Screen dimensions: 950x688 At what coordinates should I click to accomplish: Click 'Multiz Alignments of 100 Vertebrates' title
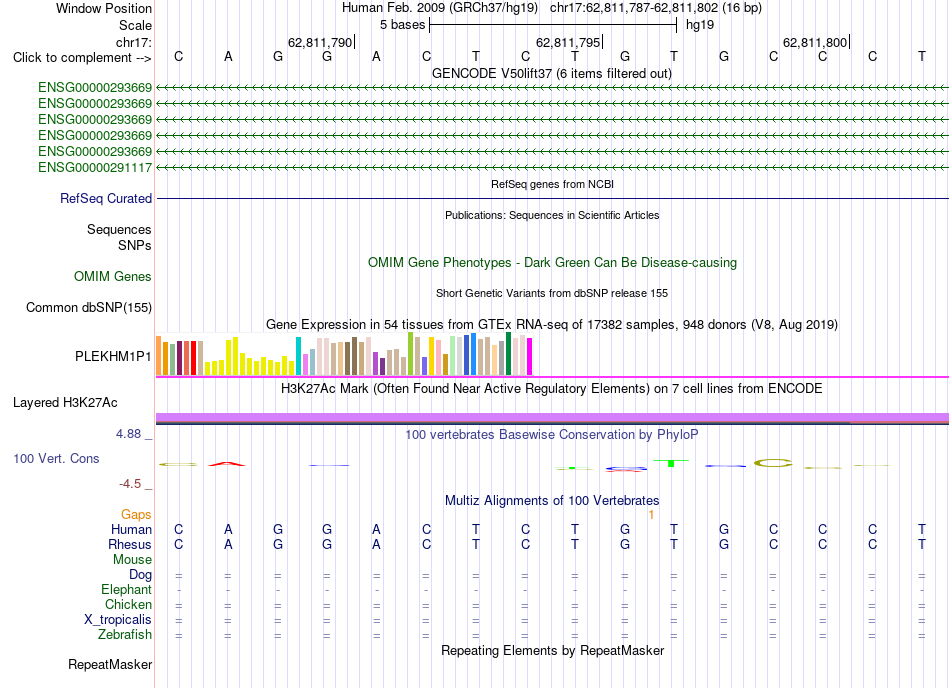tap(552, 501)
